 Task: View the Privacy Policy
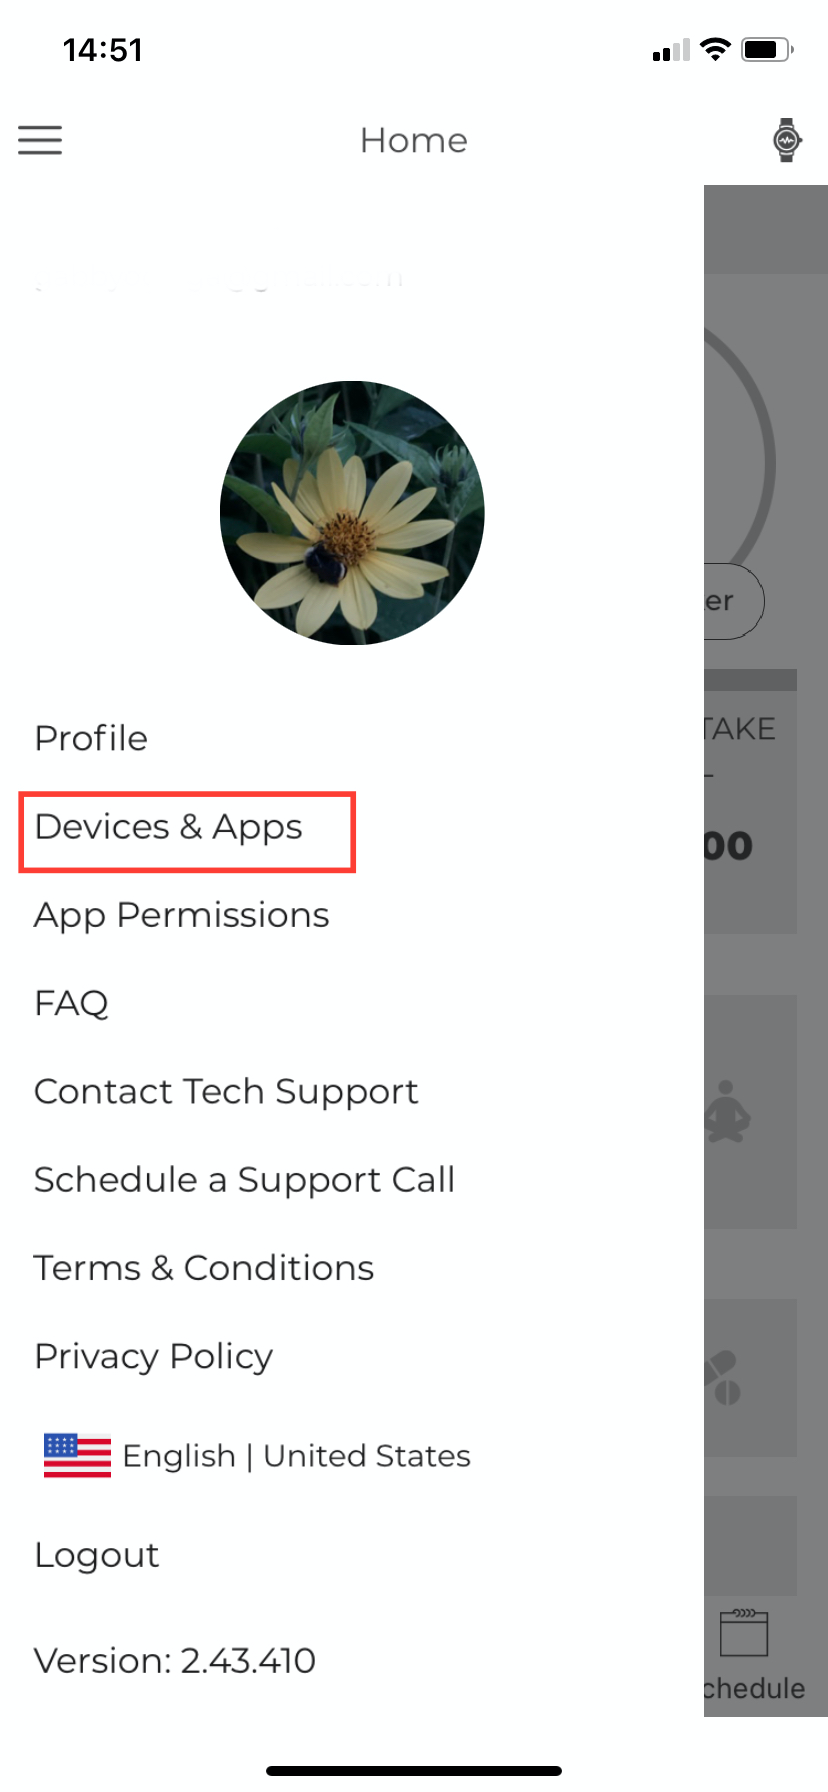(154, 1356)
